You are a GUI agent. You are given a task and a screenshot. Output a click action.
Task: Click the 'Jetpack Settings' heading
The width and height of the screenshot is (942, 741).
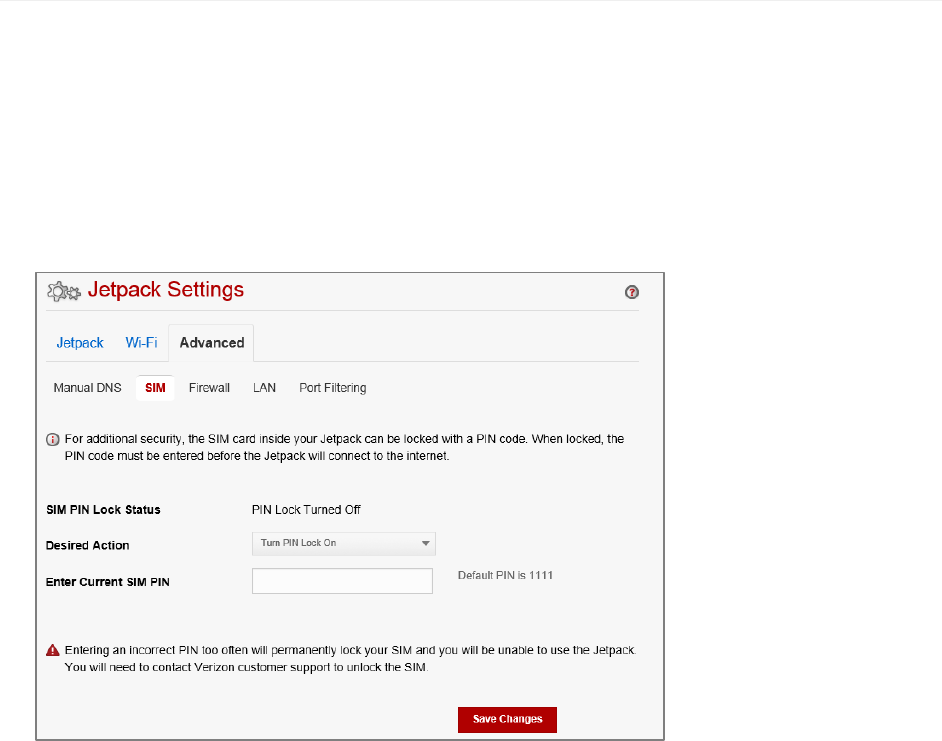tap(166, 290)
